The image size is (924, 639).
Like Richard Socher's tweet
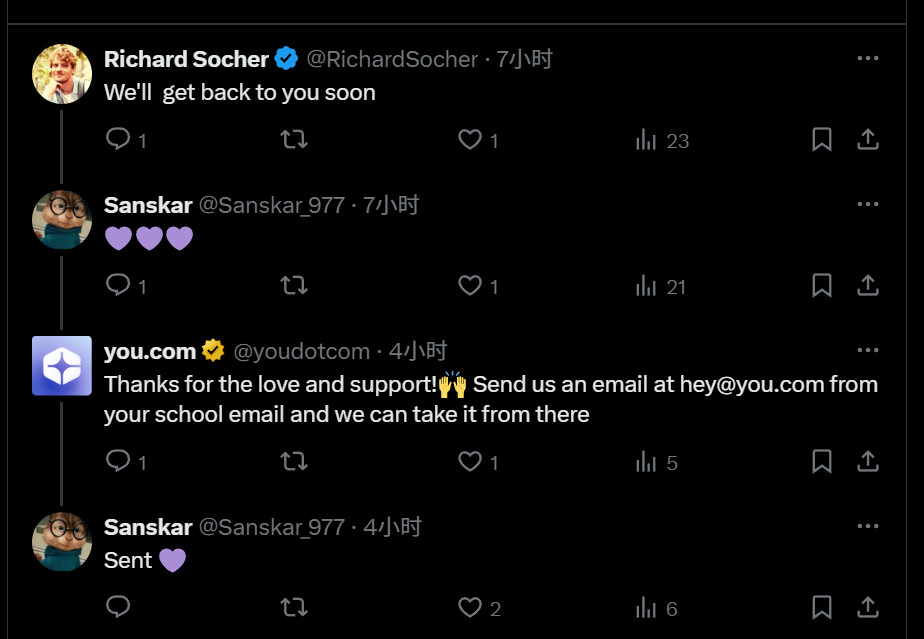(x=470, y=140)
